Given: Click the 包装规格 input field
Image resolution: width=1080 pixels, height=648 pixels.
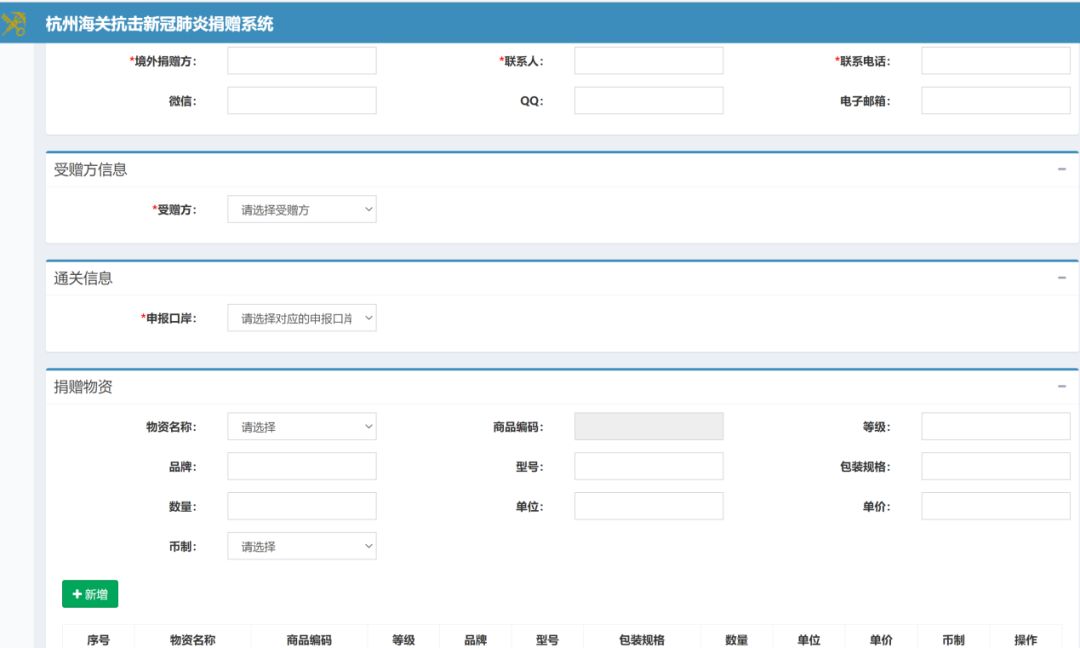Looking at the screenshot, I should pyautogui.click(x=995, y=467).
